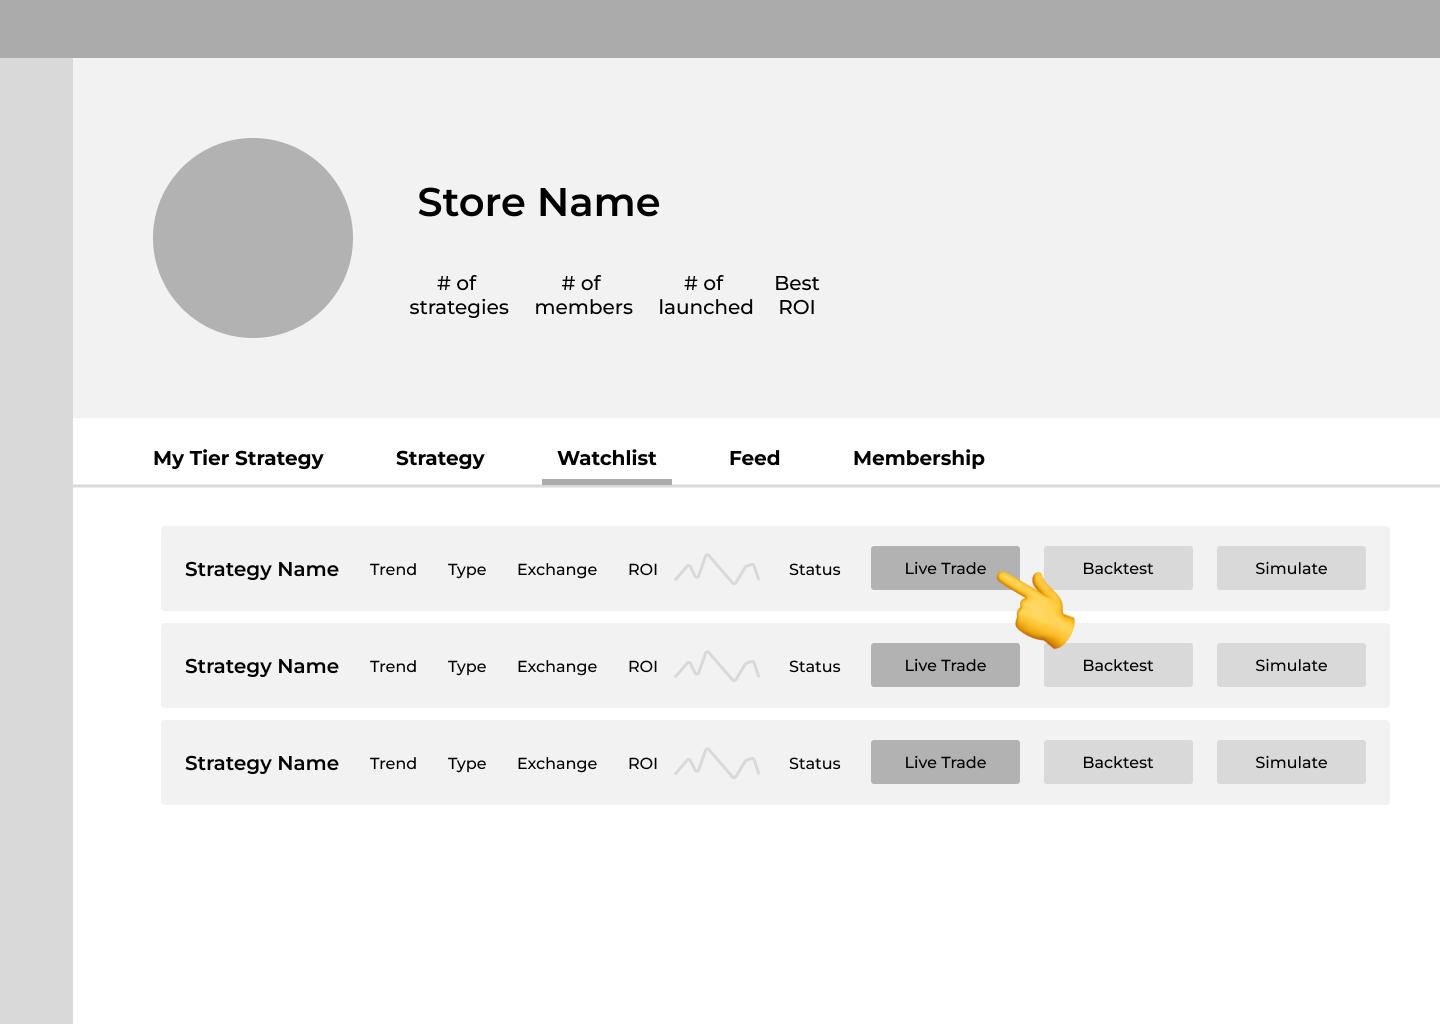Open the first Strategy Name in watchlist
Image resolution: width=1440 pixels, height=1024 pixels.
pos(262,569)
